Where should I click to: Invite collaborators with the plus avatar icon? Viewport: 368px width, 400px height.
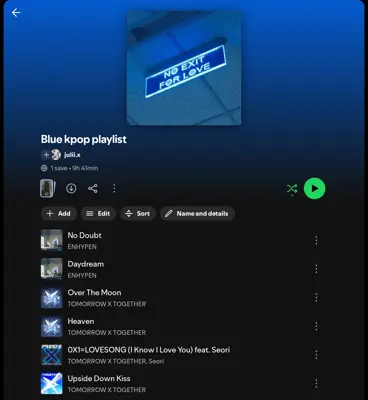(46, 155)
